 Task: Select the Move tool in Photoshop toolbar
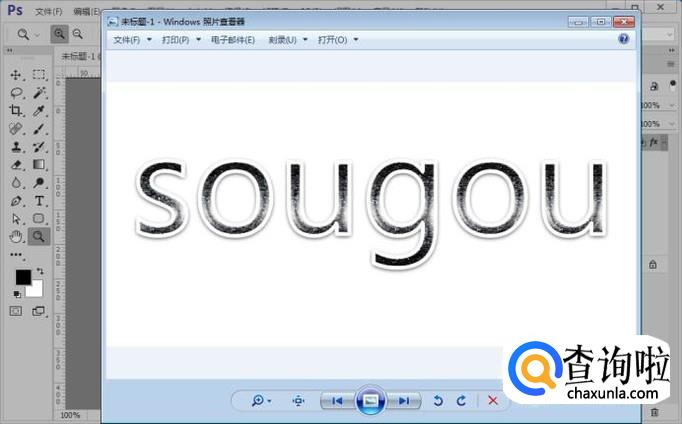pyautogui.click(x=16, y=75)
